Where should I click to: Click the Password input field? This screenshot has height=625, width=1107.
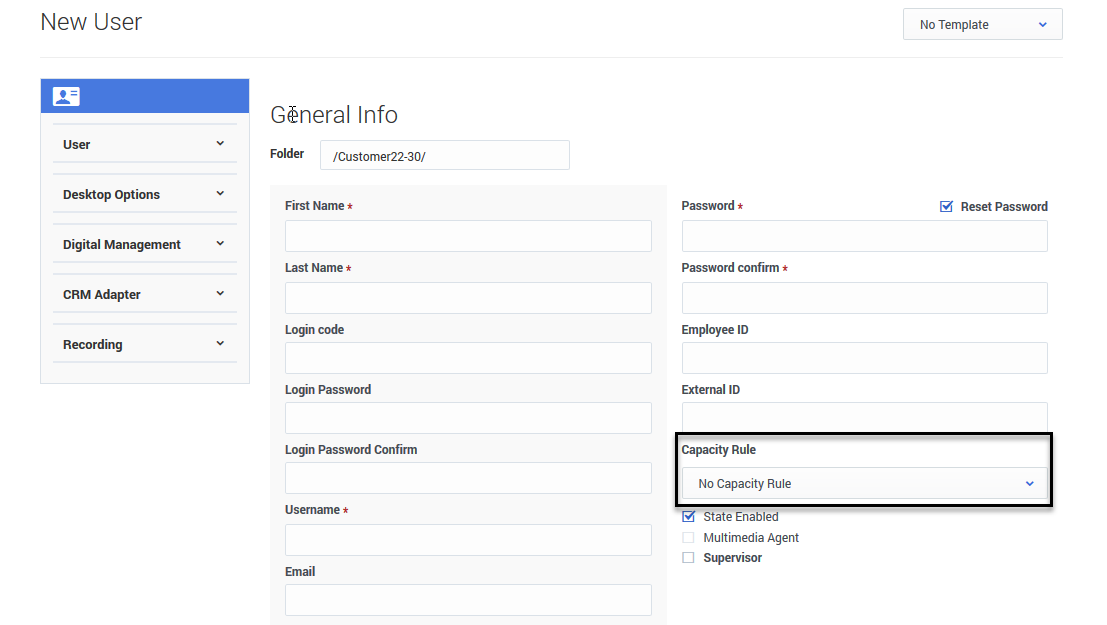point(864,236)
